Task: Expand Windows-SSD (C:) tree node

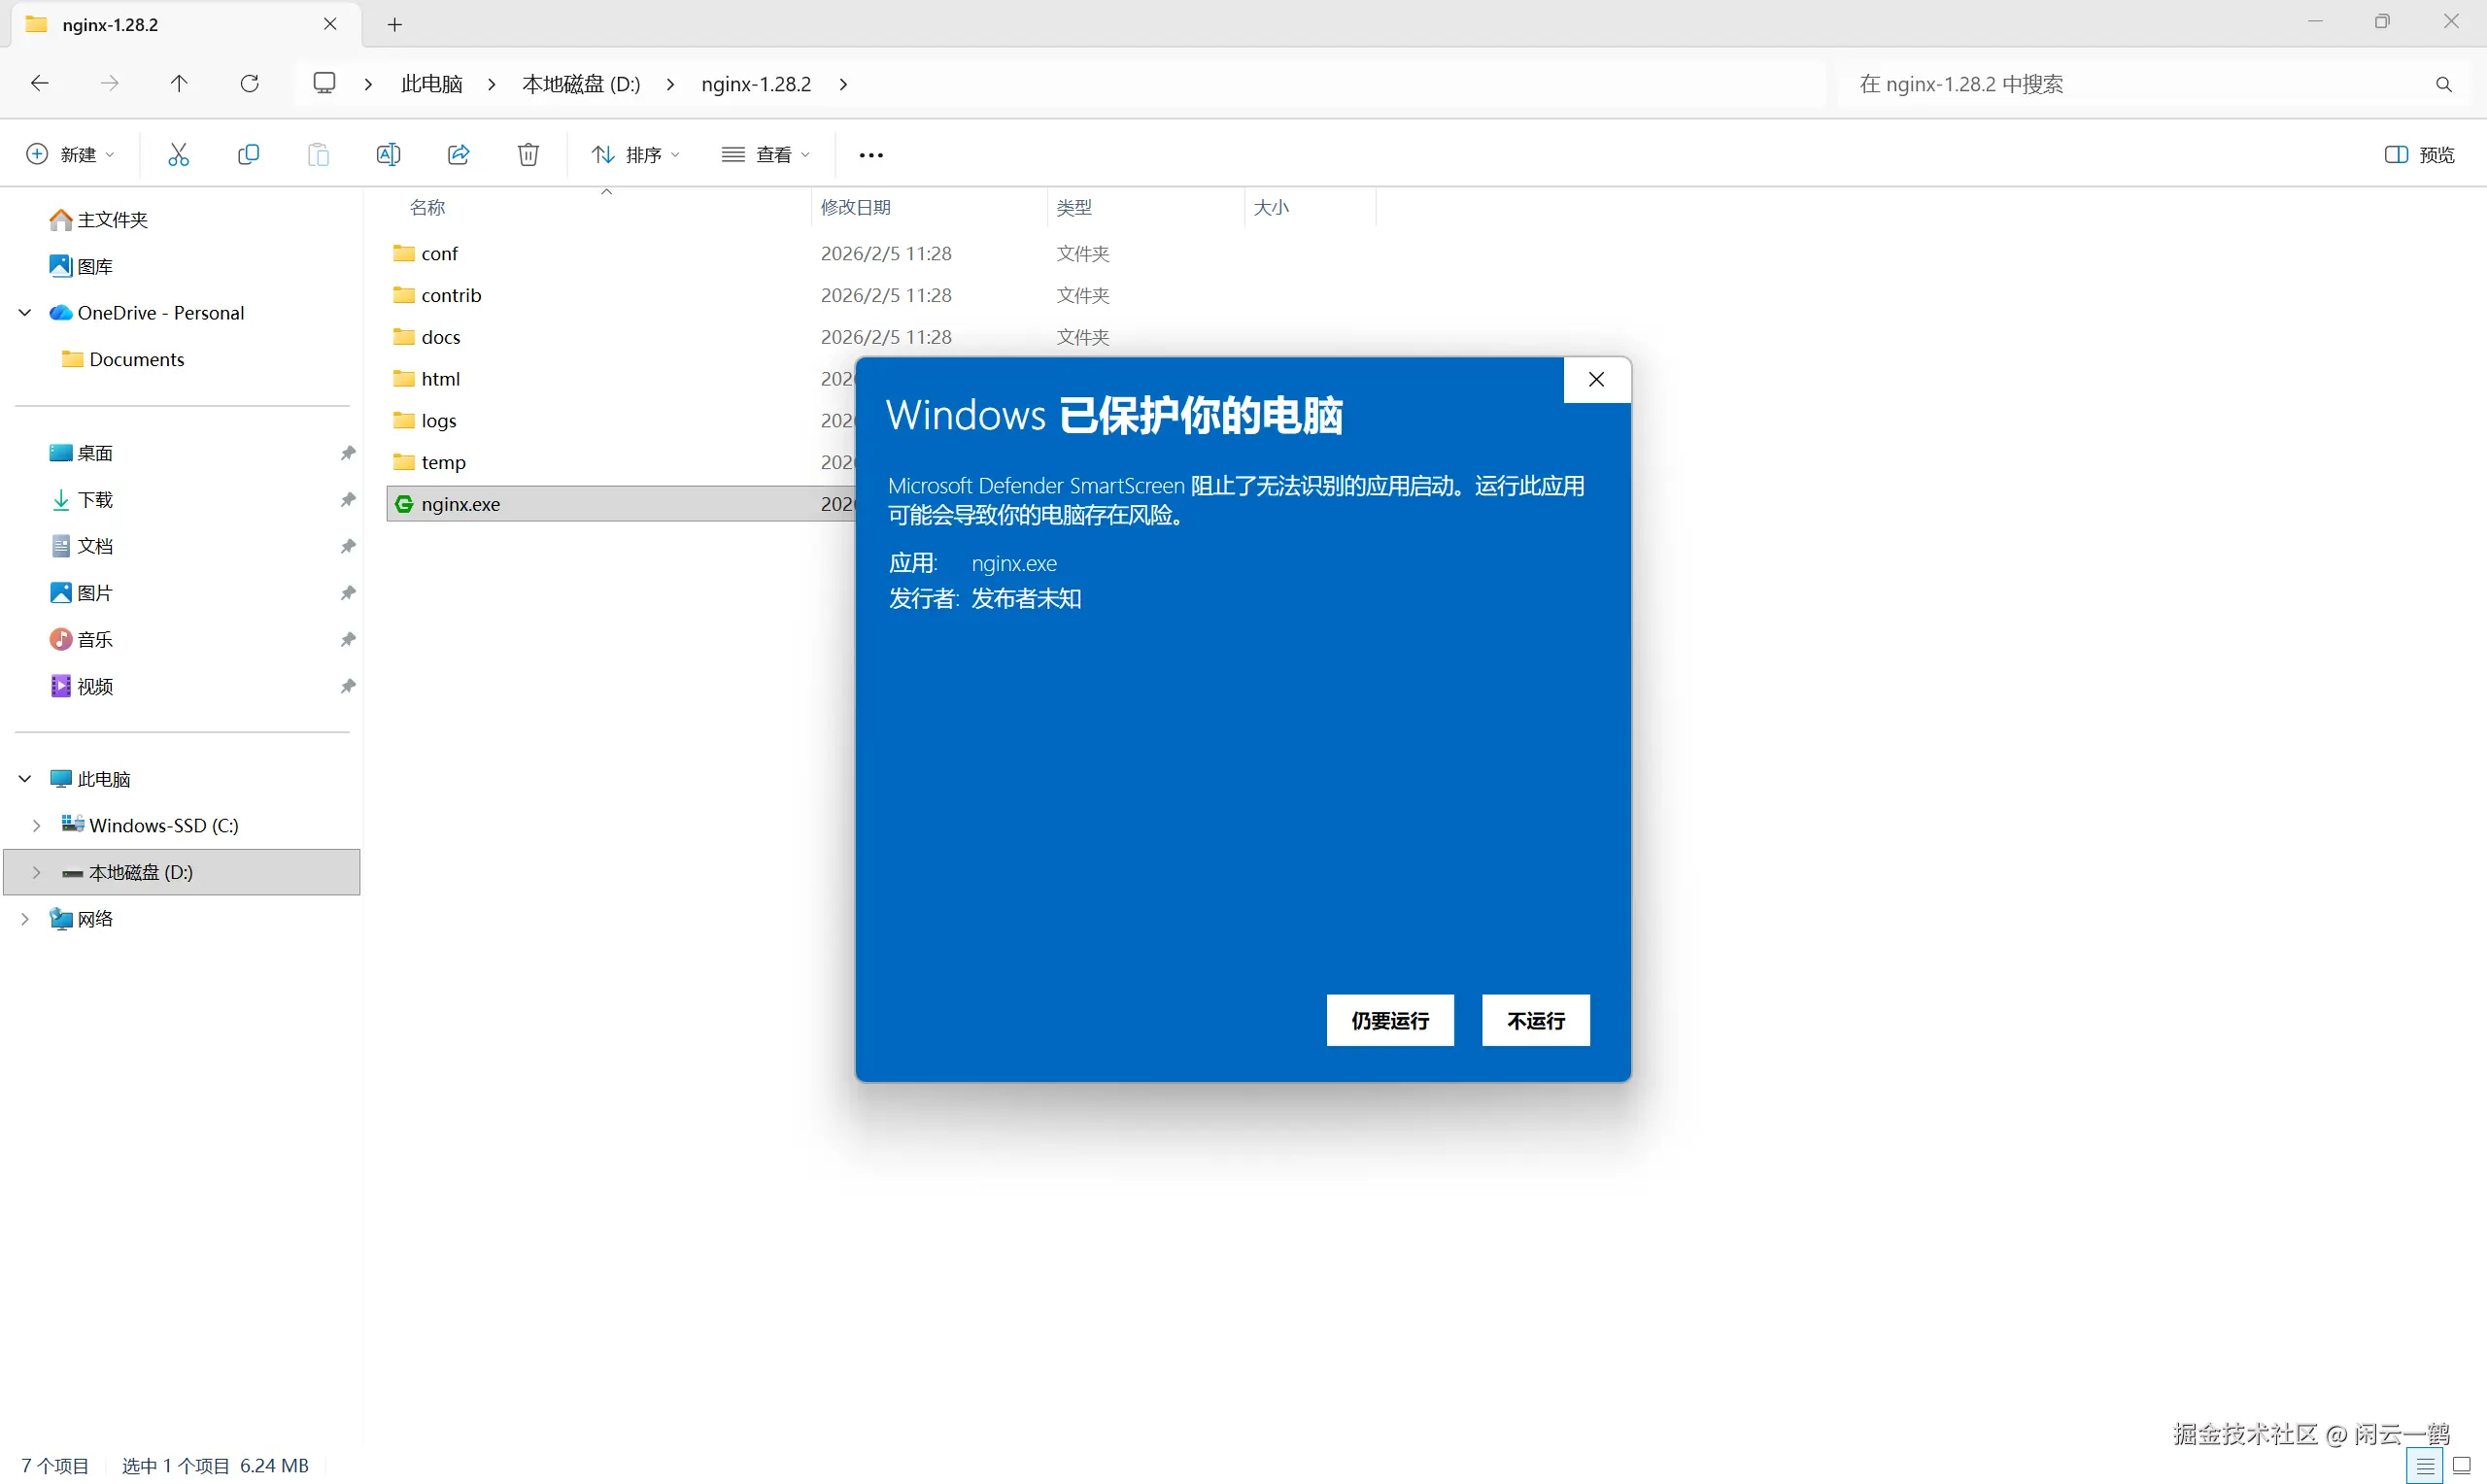Action: [x=37, y=825]
